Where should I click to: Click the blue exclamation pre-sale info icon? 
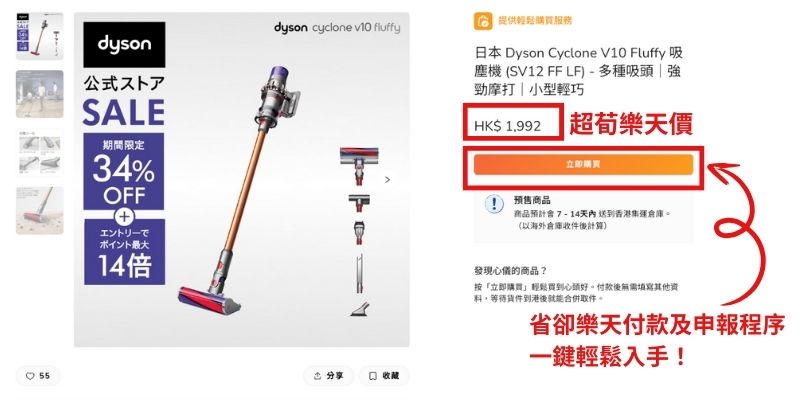click(493, 204)
